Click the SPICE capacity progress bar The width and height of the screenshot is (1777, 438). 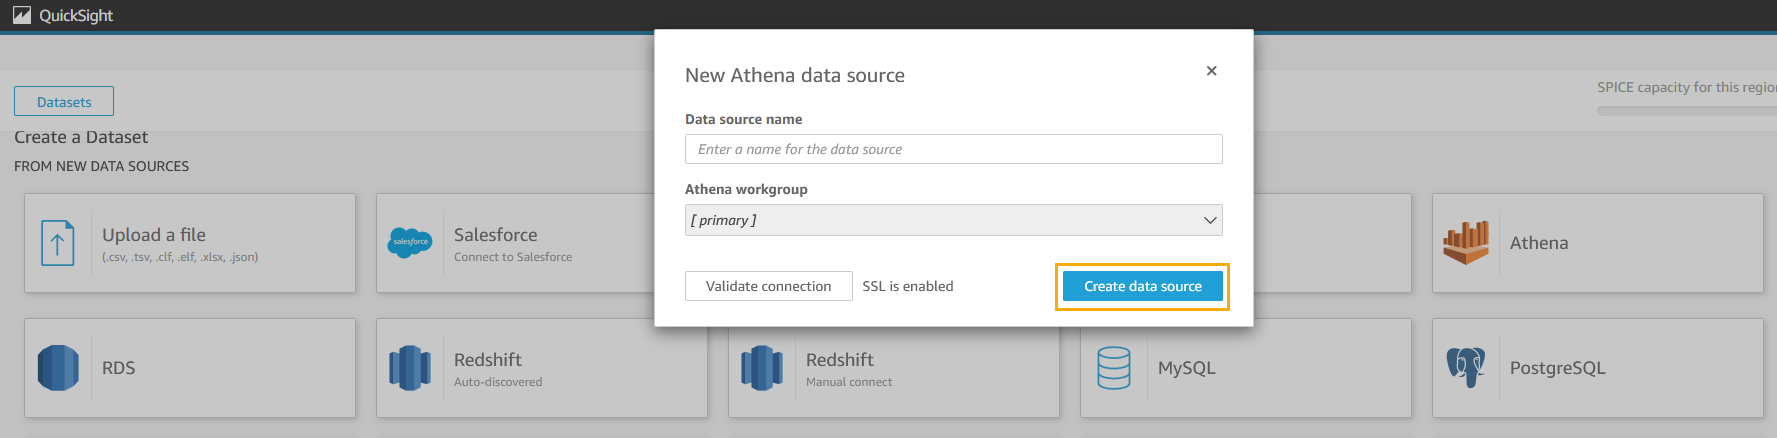pyautogui.click(x=1686, y=111)
